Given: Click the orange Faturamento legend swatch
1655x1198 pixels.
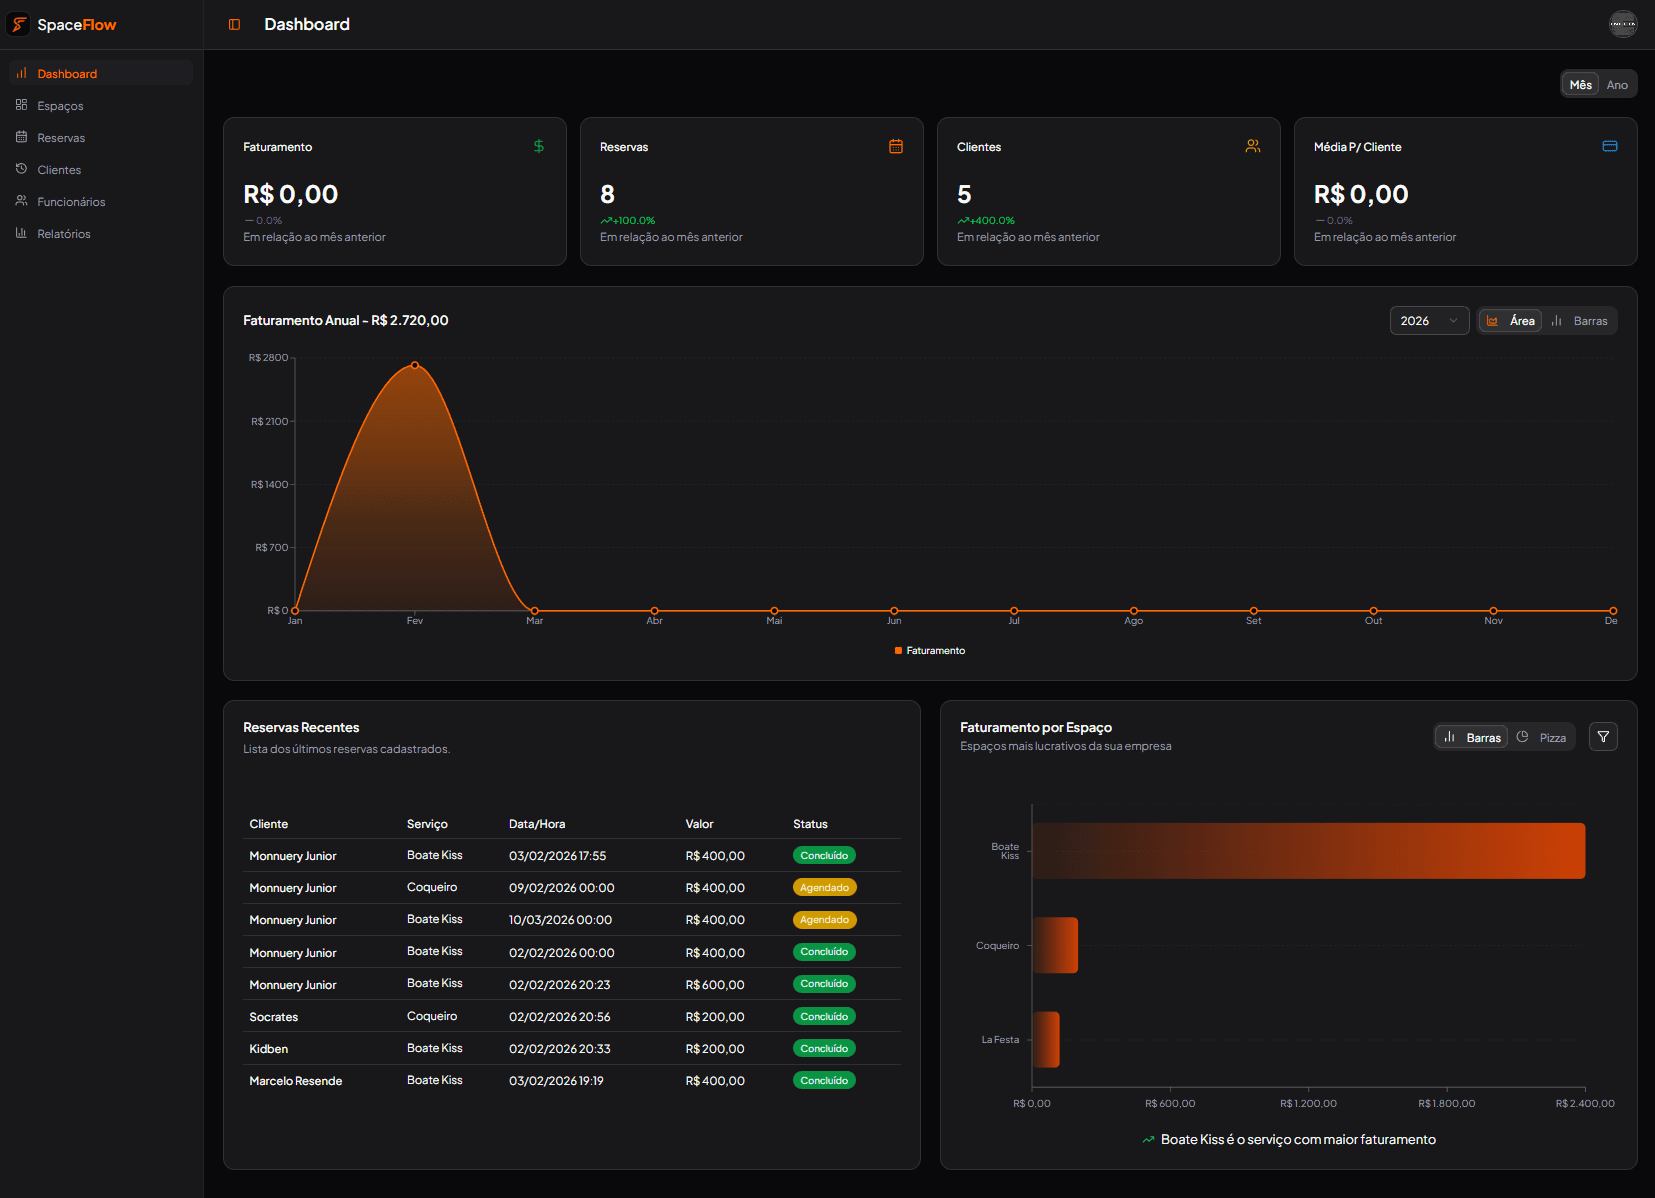Looking at the screenshot, I should [x=897, y=650].
